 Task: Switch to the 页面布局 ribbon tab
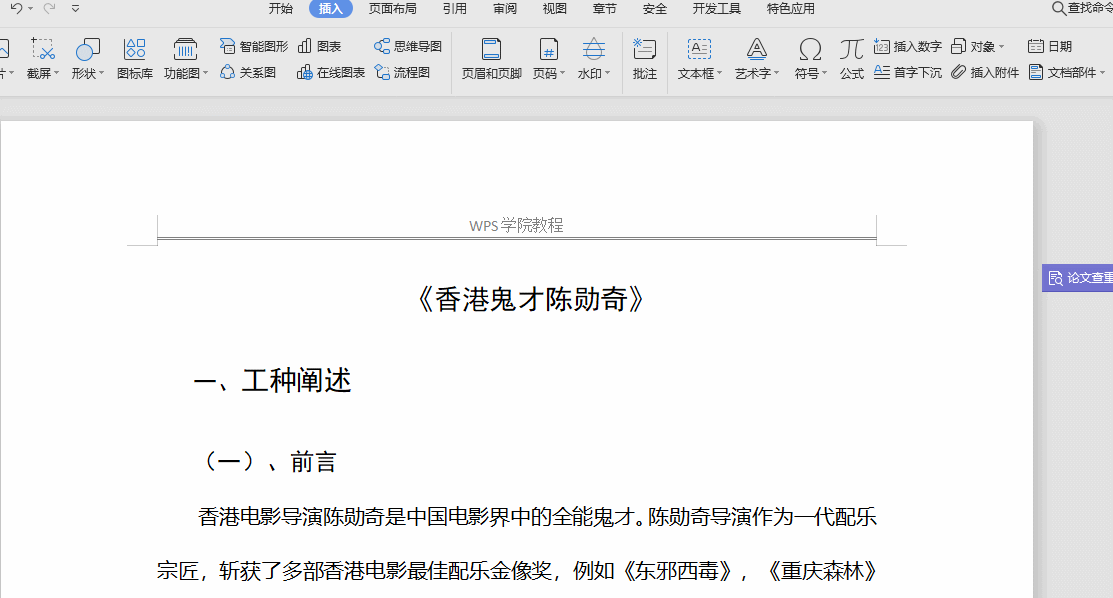pos(392,8)
